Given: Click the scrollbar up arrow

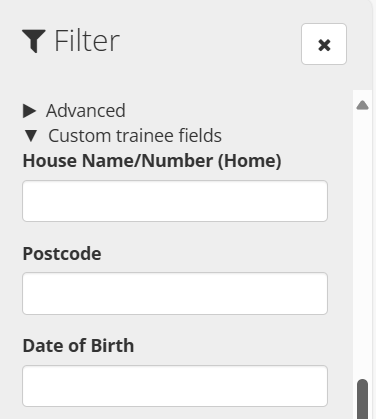Looking at the screenshot, I should click(x=362, y=105).
